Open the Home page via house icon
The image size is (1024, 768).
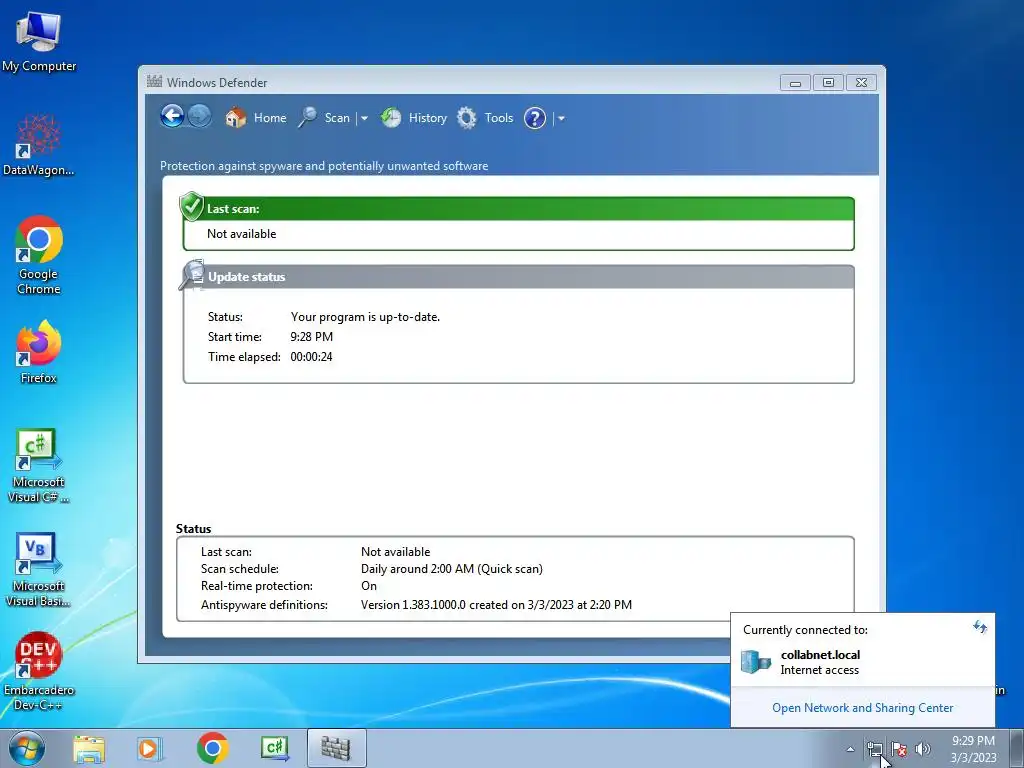235,118
